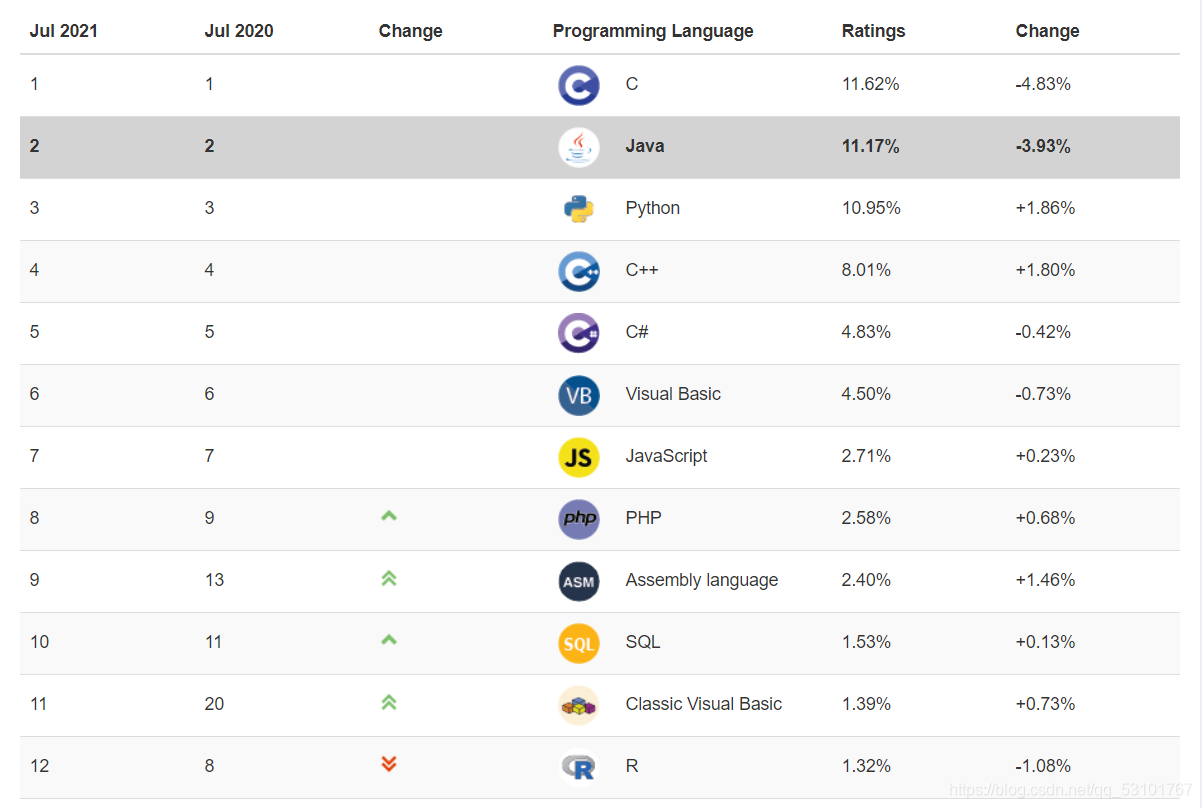This screenshot has width=1202, height=808.
Task: Click Jul 2020 rank 20 cell
Action: click(214, 704)
